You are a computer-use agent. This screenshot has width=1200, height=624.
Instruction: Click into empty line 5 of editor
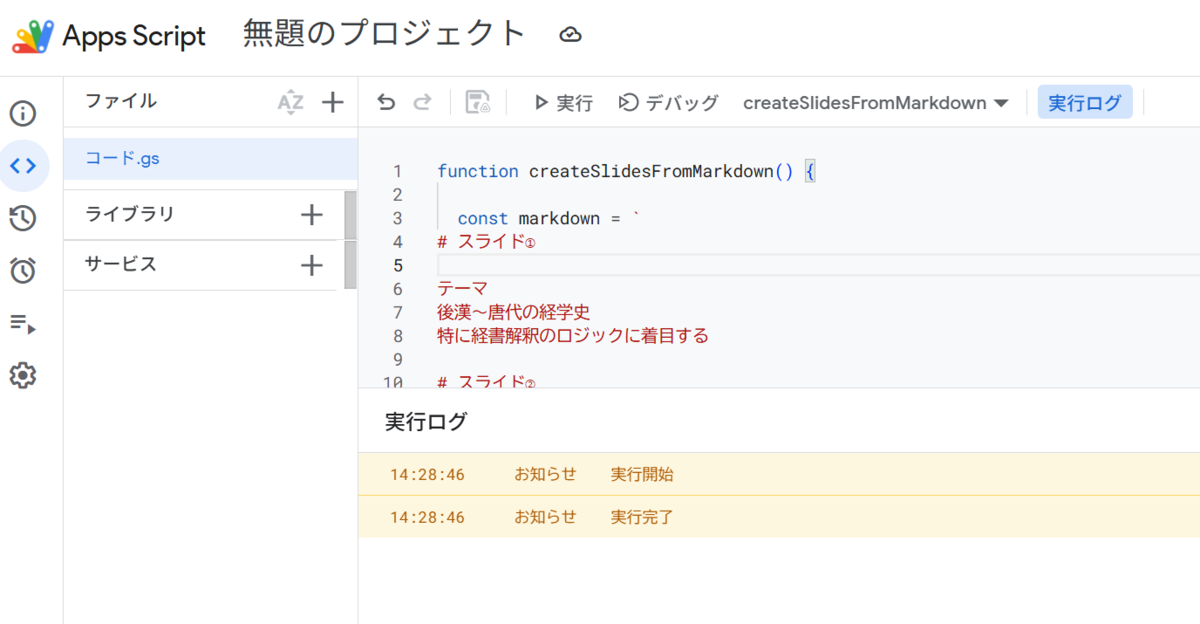818,265
